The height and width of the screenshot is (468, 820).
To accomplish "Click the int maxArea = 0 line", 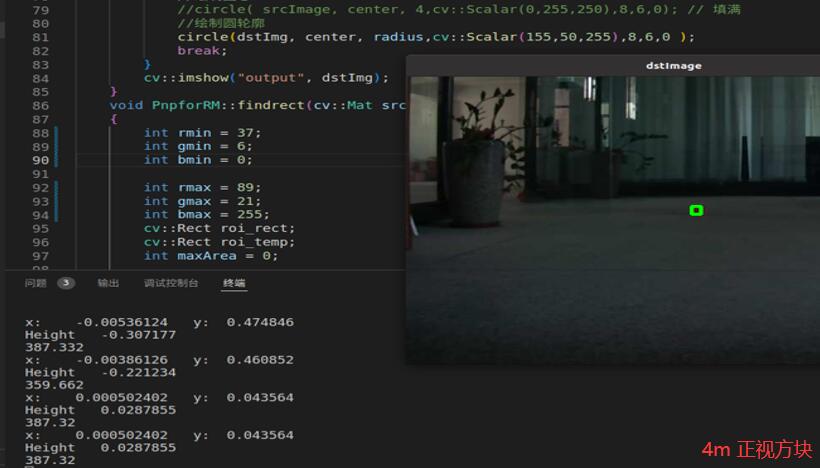I will pos(210,255).
